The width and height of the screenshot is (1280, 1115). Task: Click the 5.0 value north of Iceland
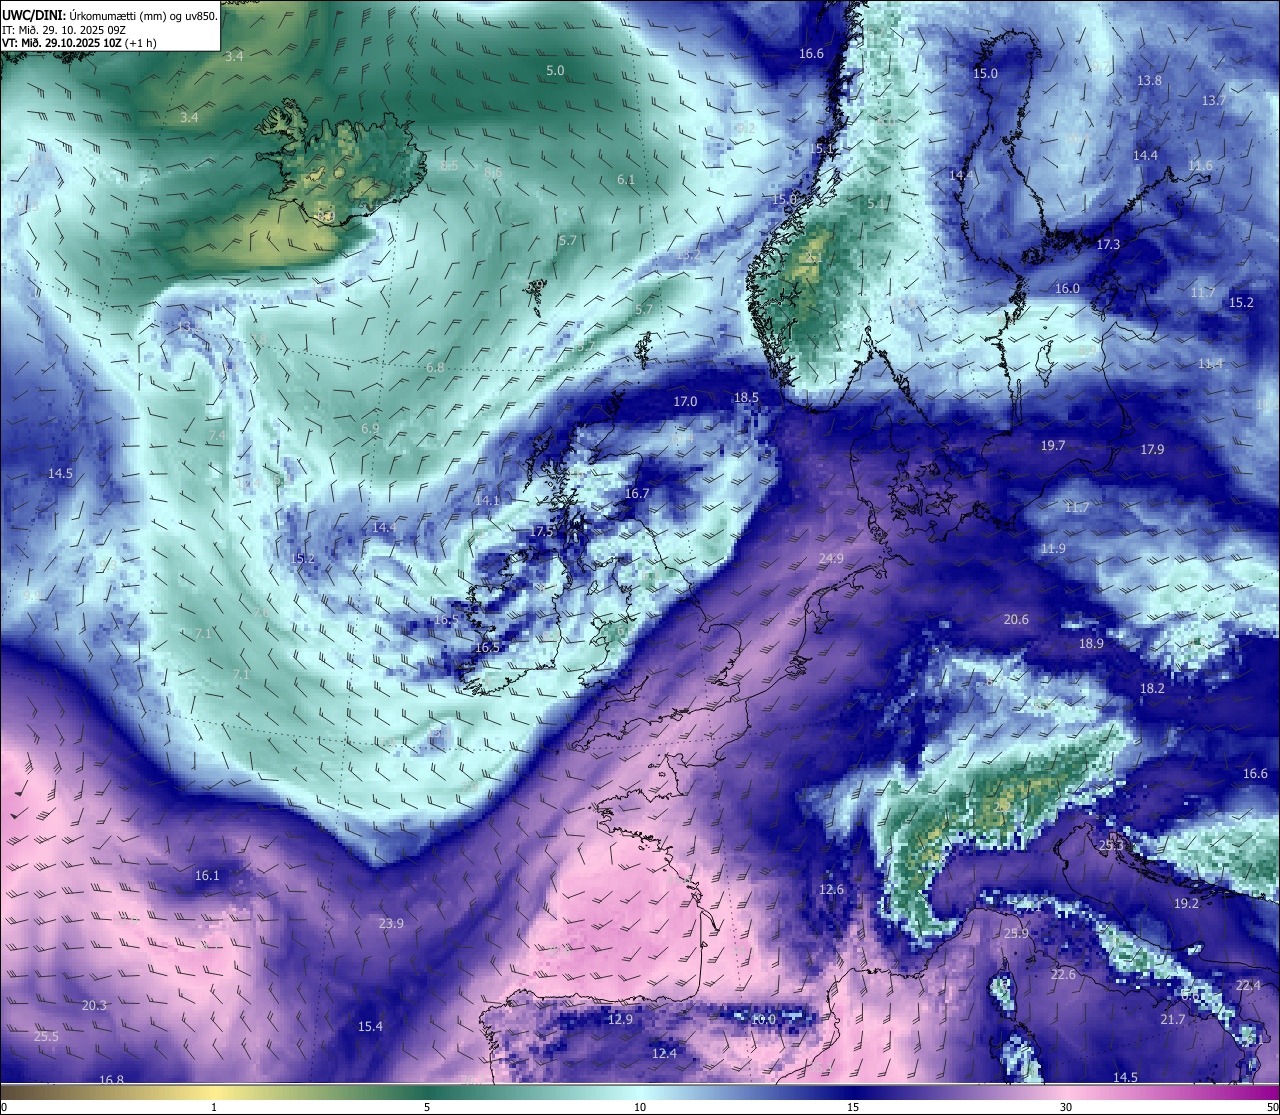(x=555, y=71)
